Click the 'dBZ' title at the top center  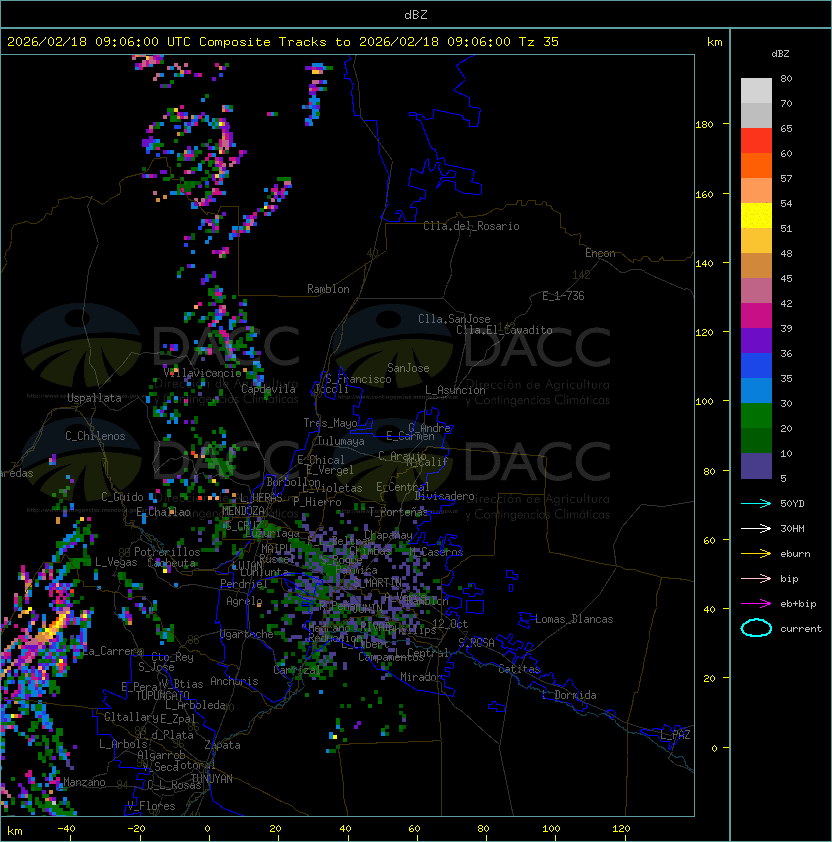pos(416,15)
